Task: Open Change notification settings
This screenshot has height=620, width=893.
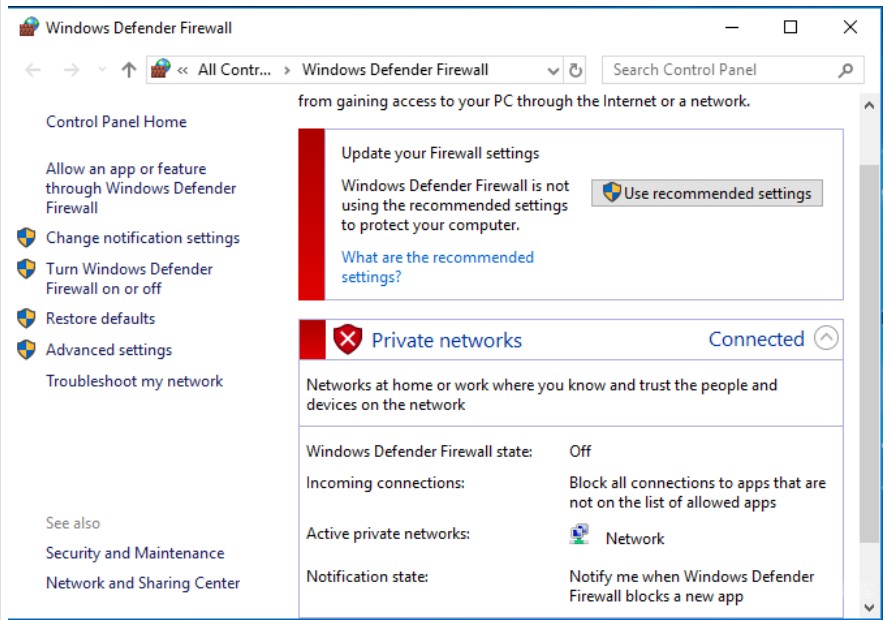Action: tap(143, 238)
